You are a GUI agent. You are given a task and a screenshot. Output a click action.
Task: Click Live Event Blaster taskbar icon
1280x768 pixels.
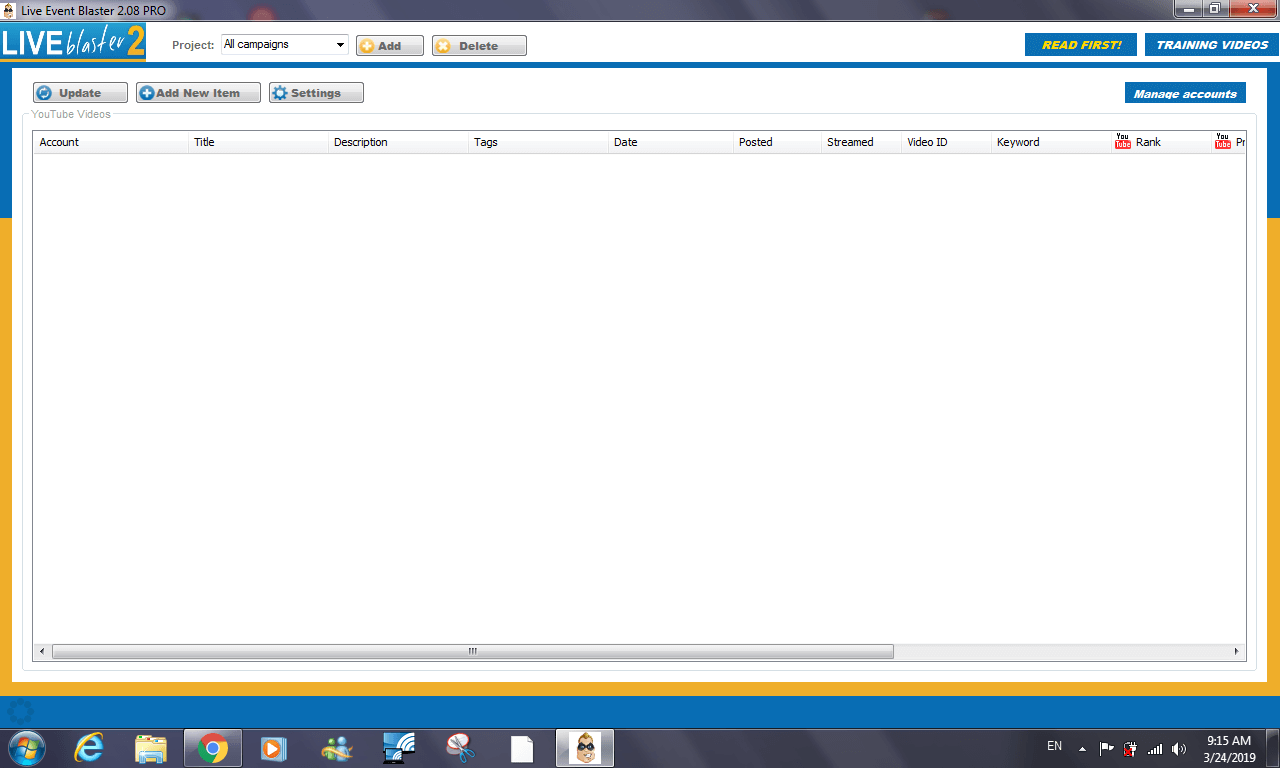coord(585,748)
